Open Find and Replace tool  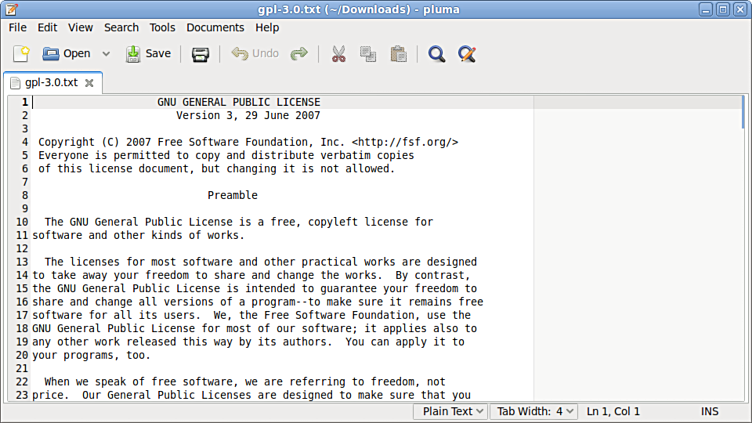(x=467, y=54)
